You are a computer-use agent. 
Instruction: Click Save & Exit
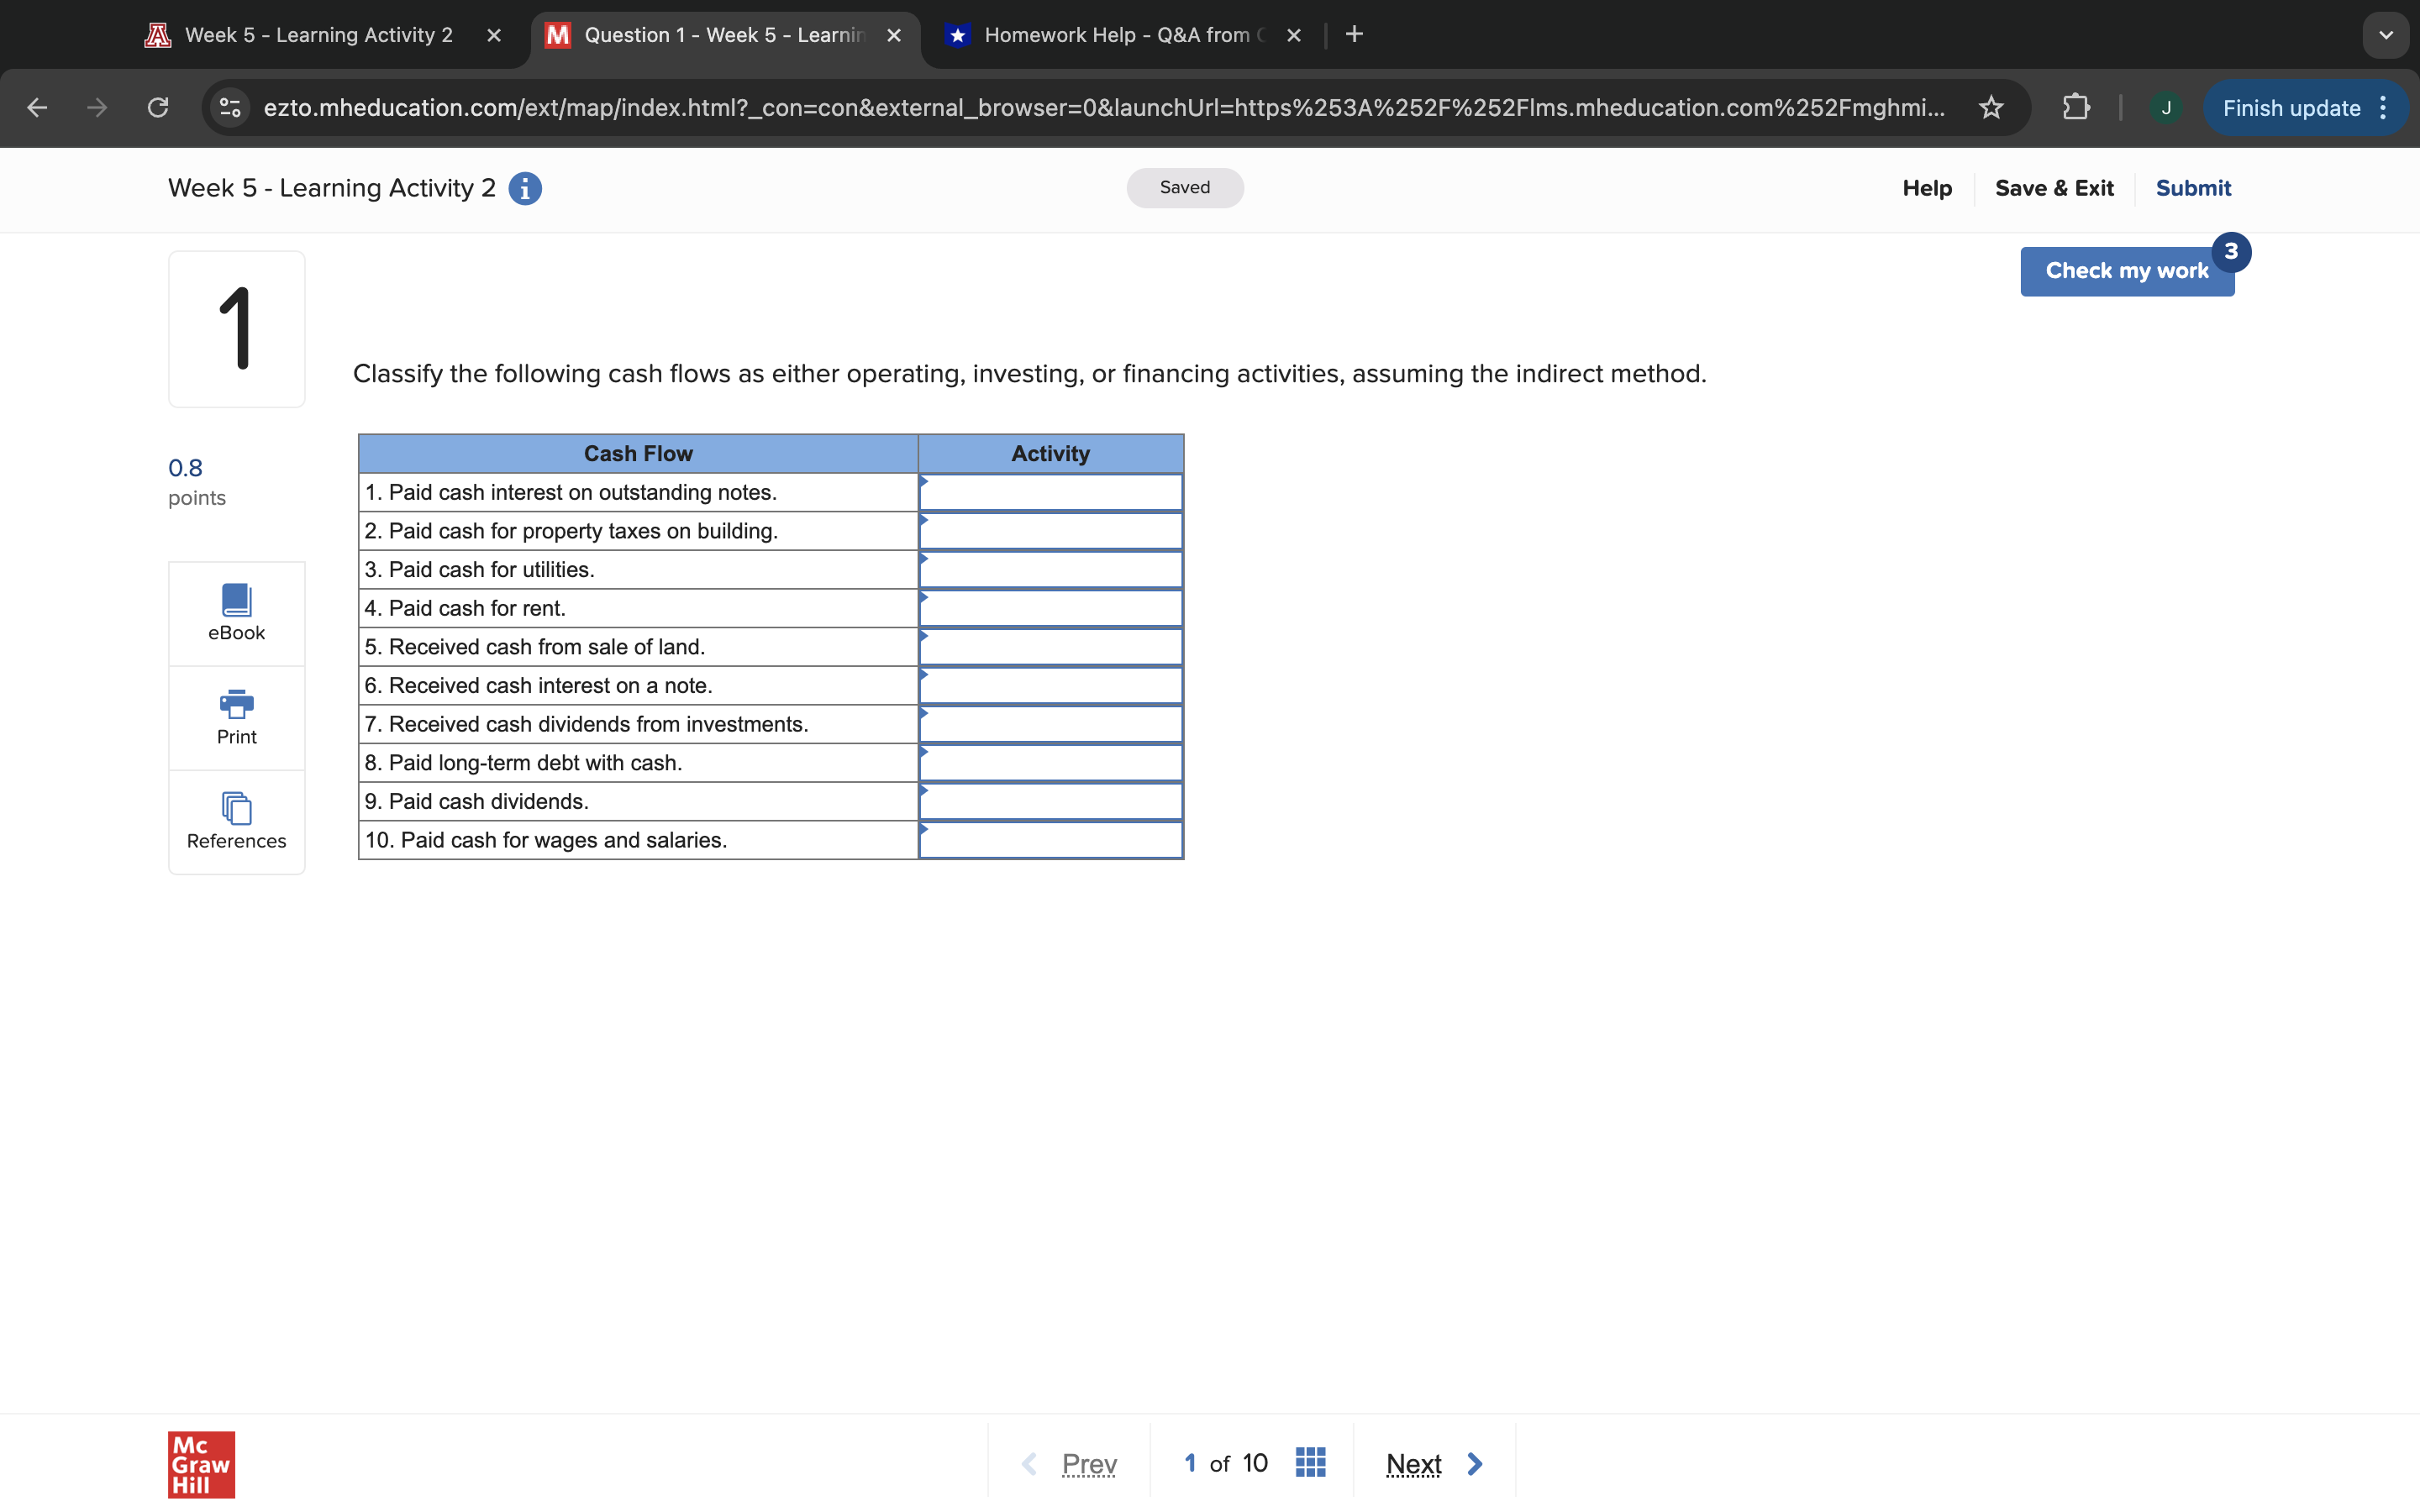click(x=2053, y=188)
